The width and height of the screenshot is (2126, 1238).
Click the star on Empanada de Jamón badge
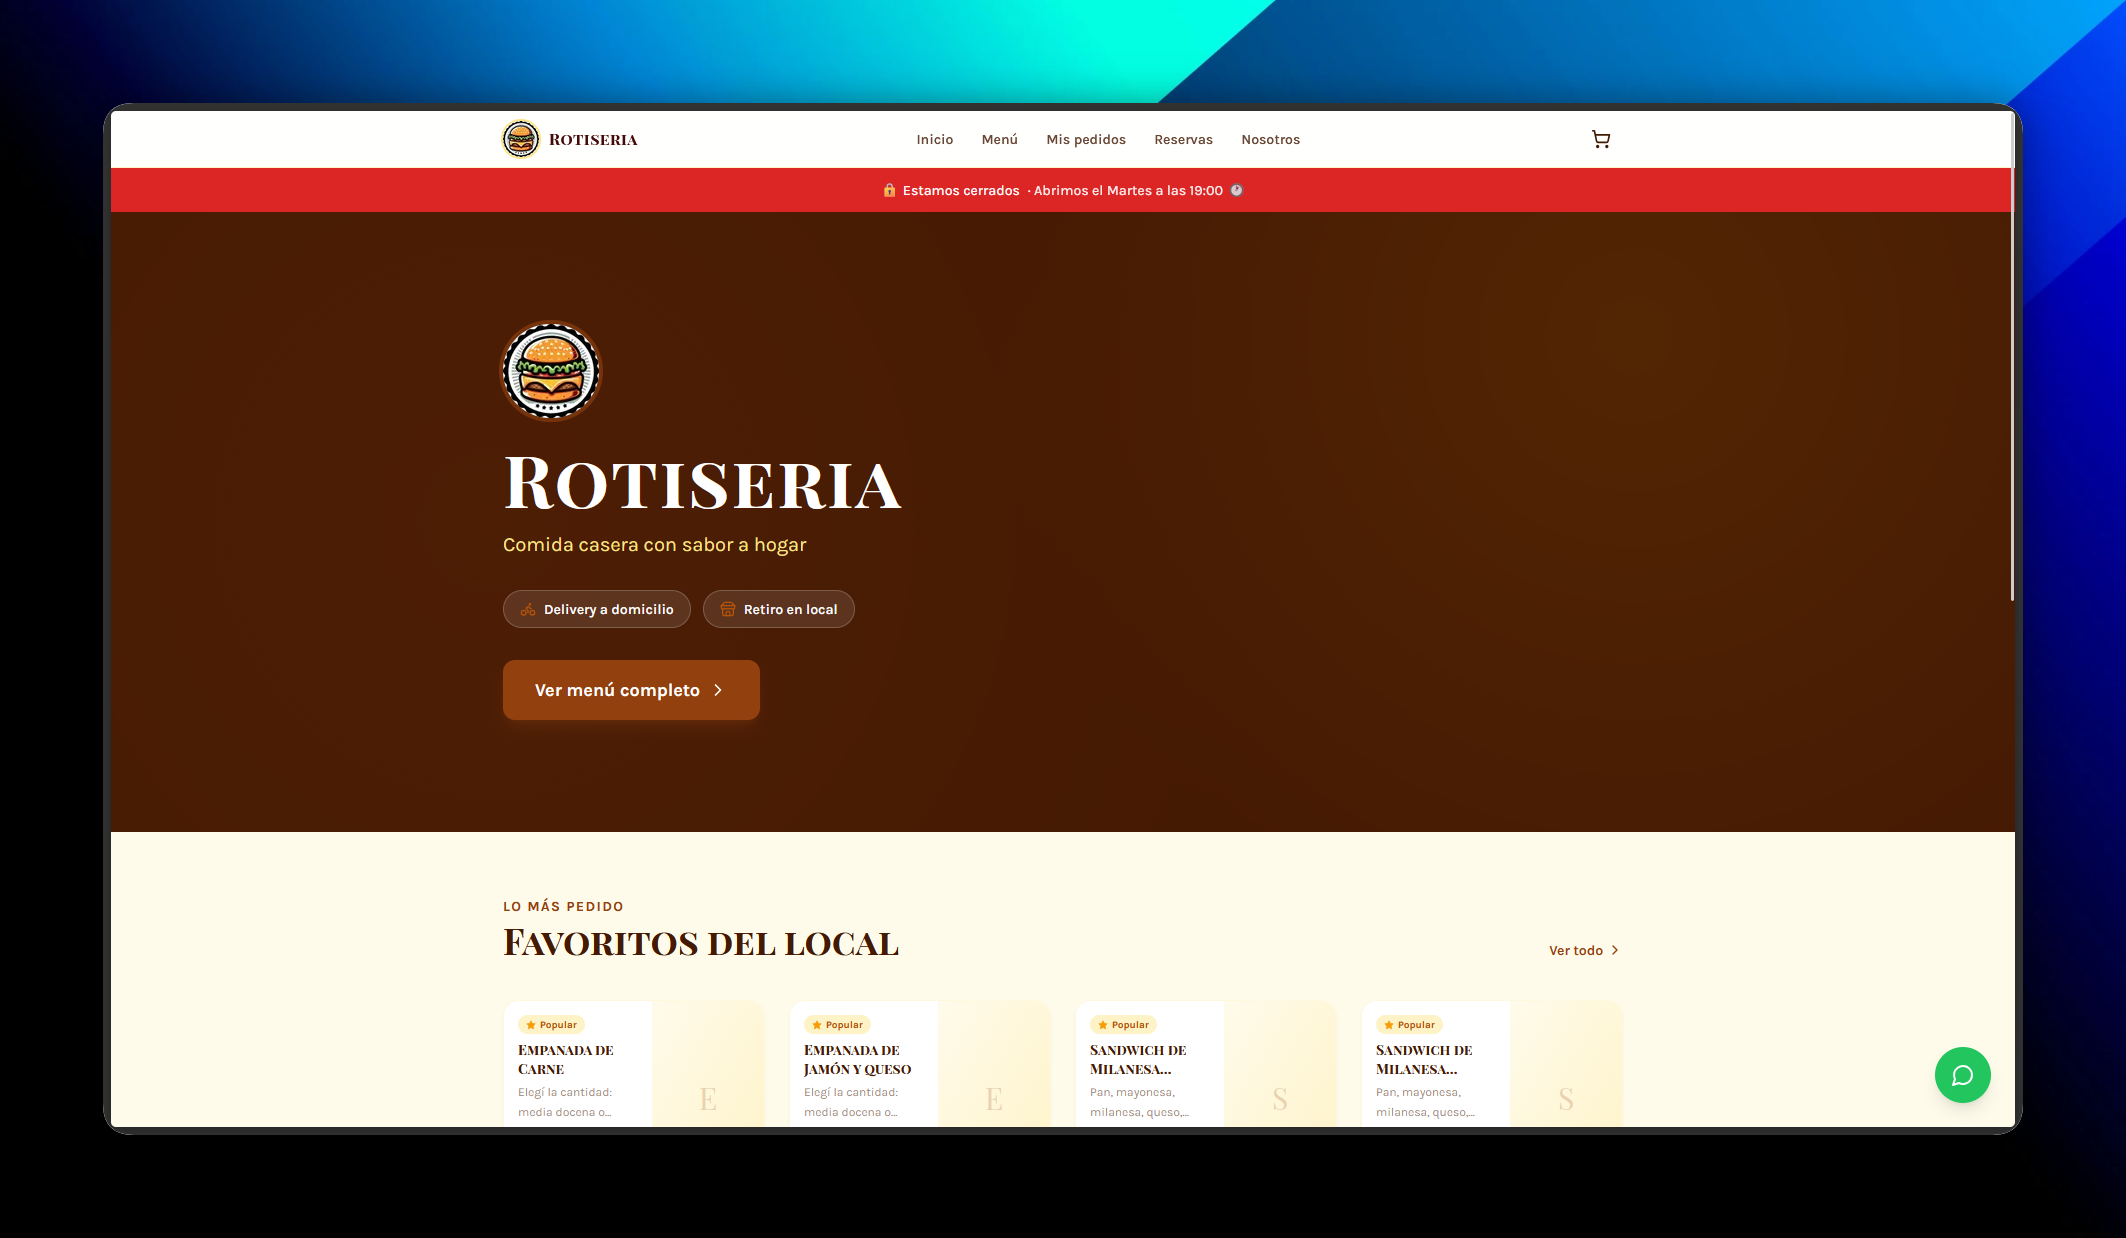tap(817, 1025)
